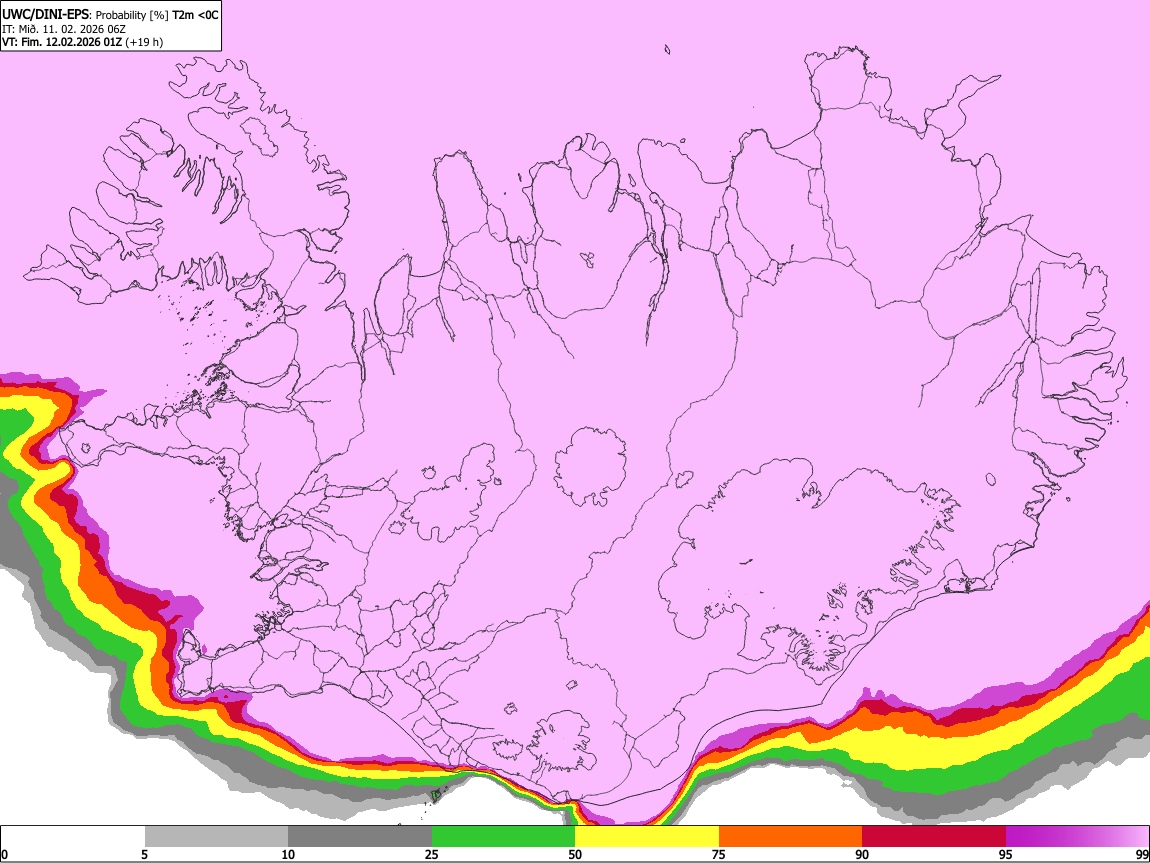Click the 'VT: Fim. 12.02.2026 01Z' line
This screenshot has width=1150, height=863.
click(x=62, y=42)
